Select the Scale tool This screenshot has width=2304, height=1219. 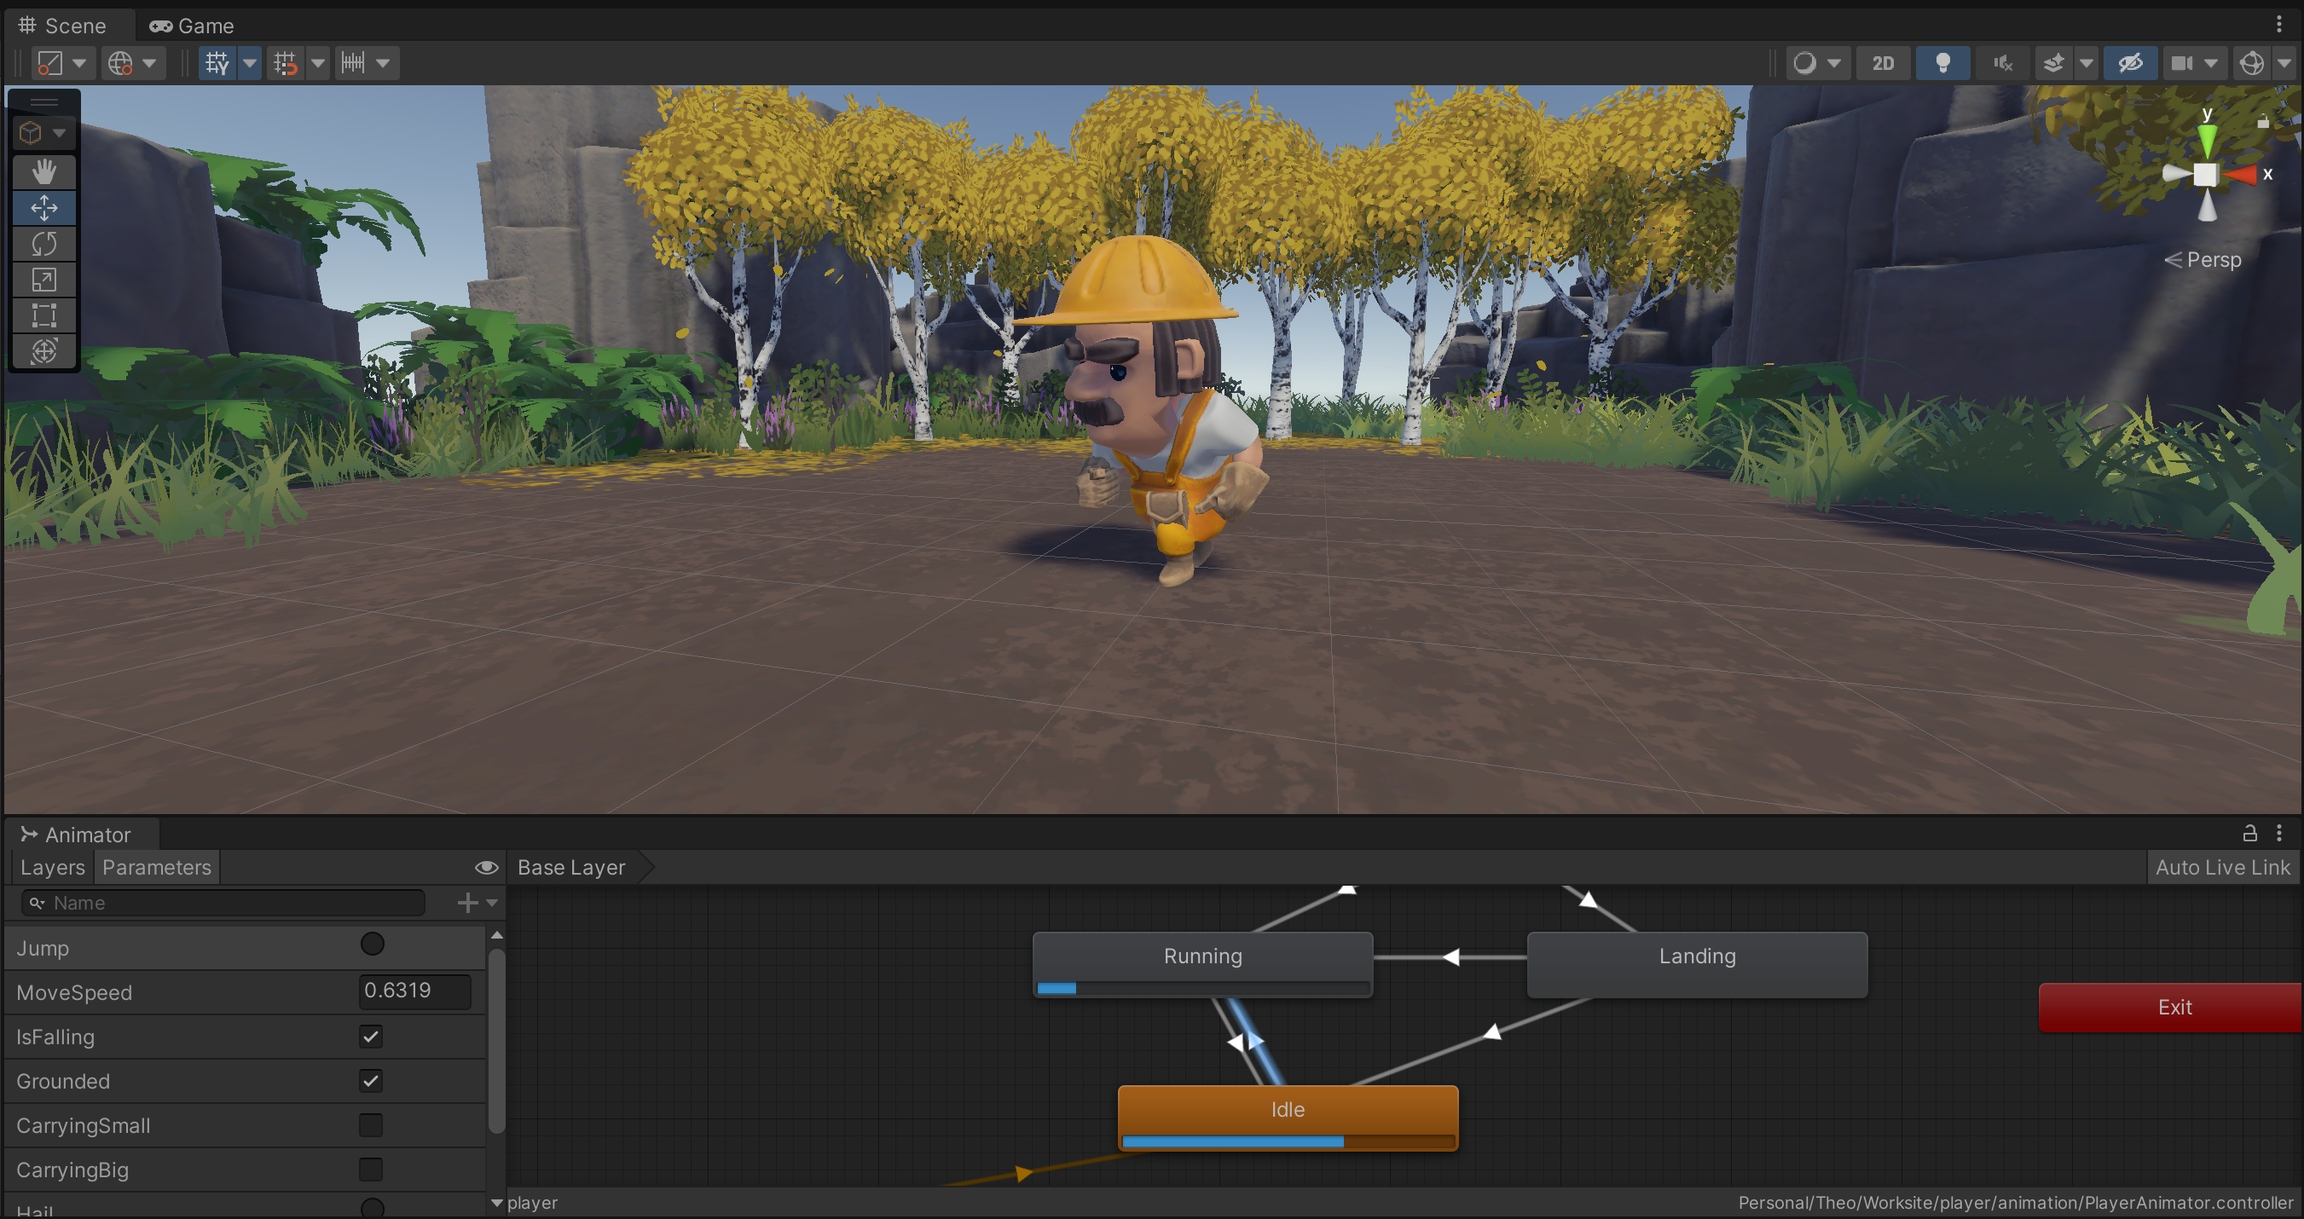point(44,279)
